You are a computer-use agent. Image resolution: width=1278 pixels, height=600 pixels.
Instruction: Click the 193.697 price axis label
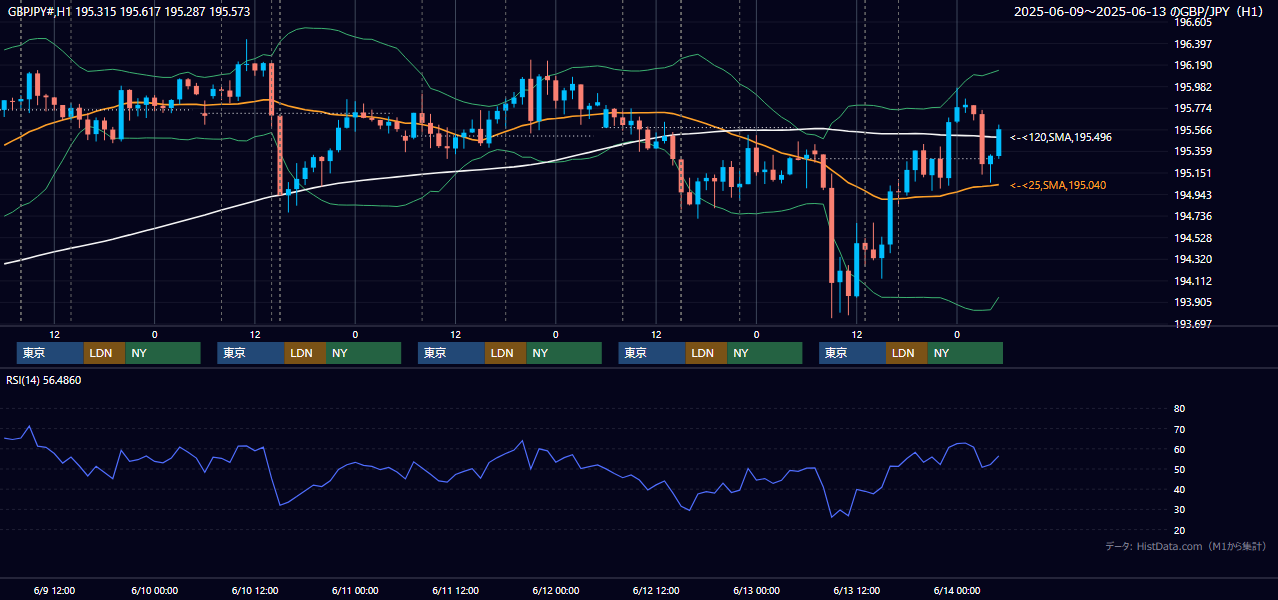1193,324
